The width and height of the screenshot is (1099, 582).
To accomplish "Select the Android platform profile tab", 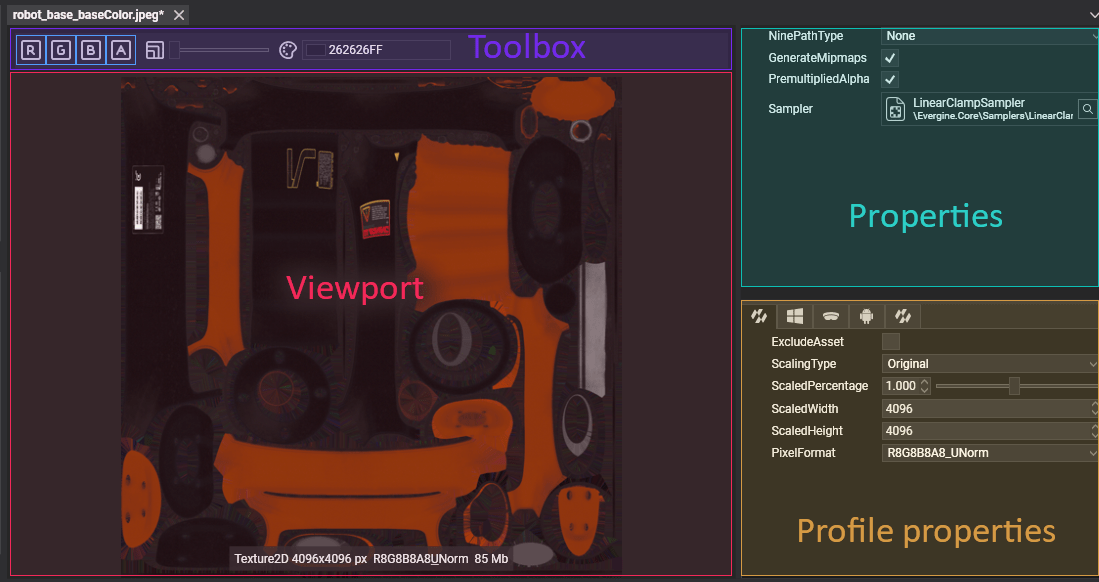I will coord(866,316).
